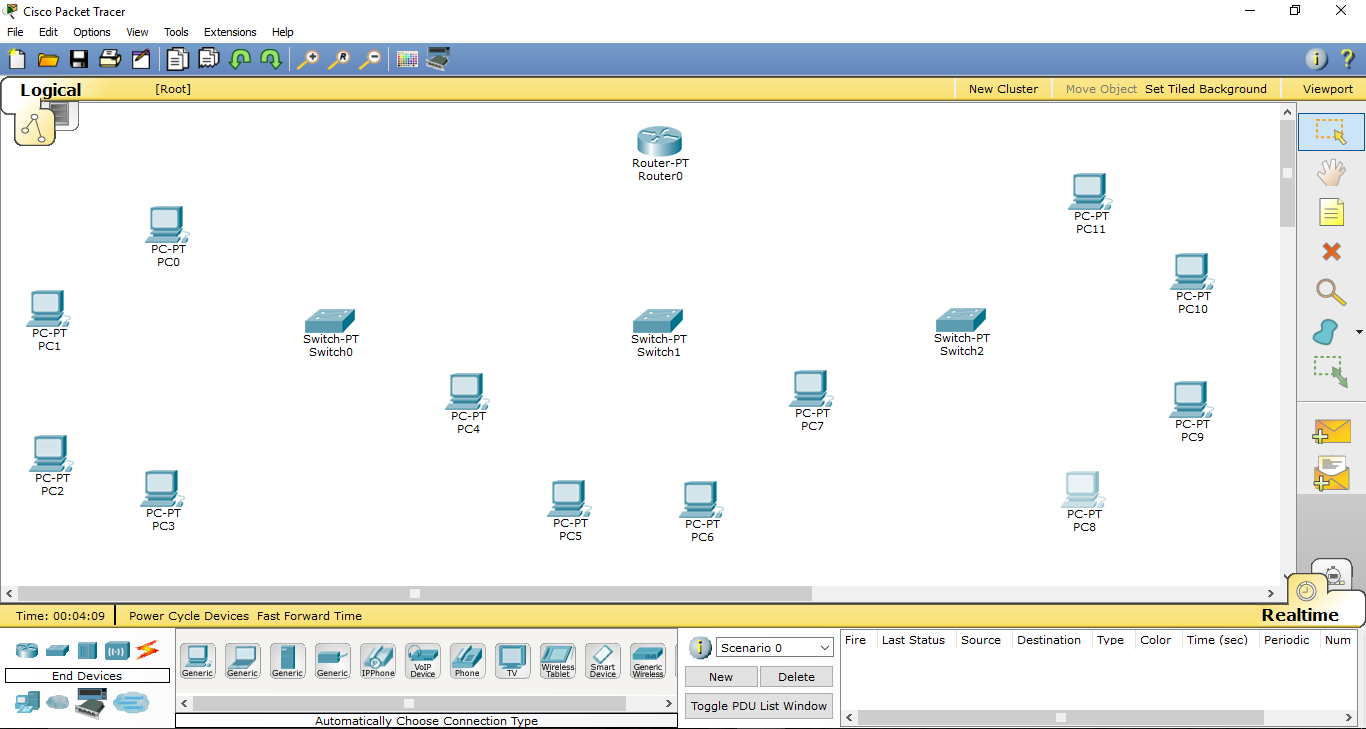The height and width of the screenshot is (729, 1366).
Task: Click Fast Forward Time
Action: click(309, 616)
